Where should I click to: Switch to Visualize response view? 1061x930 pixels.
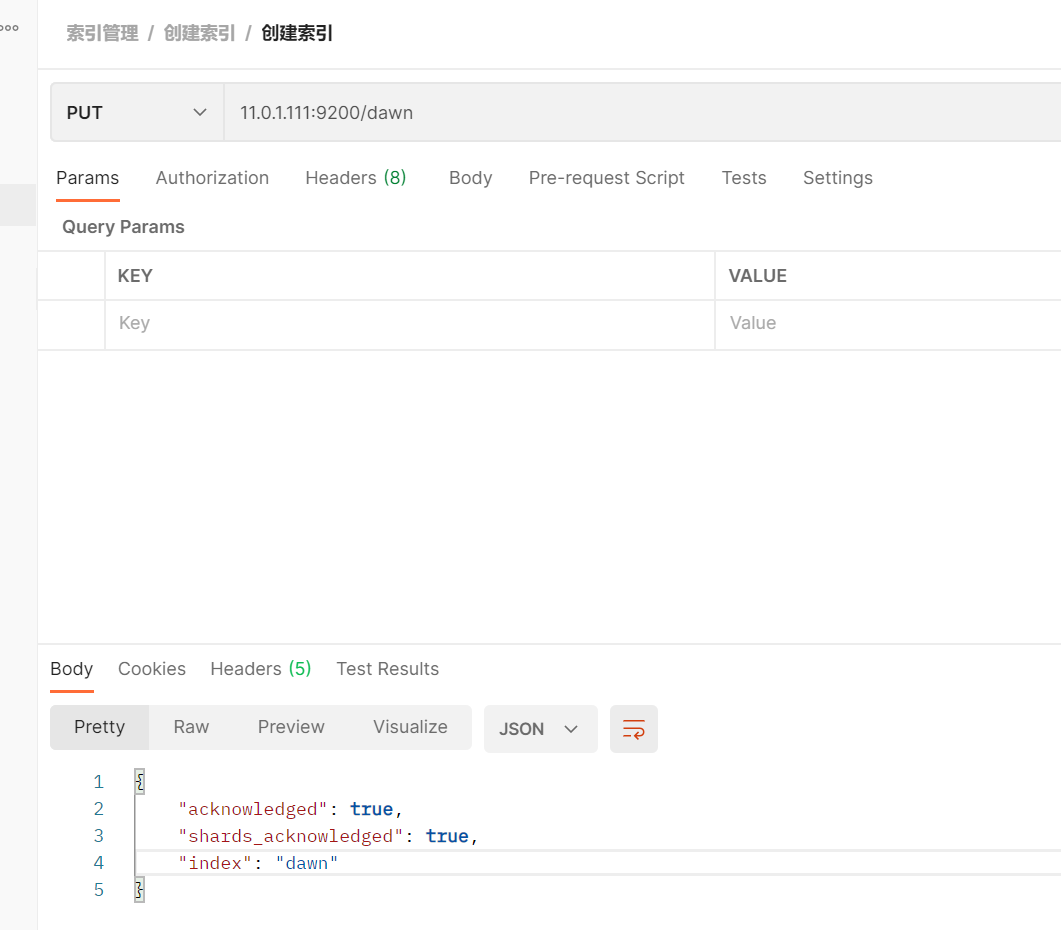[410, 727]
